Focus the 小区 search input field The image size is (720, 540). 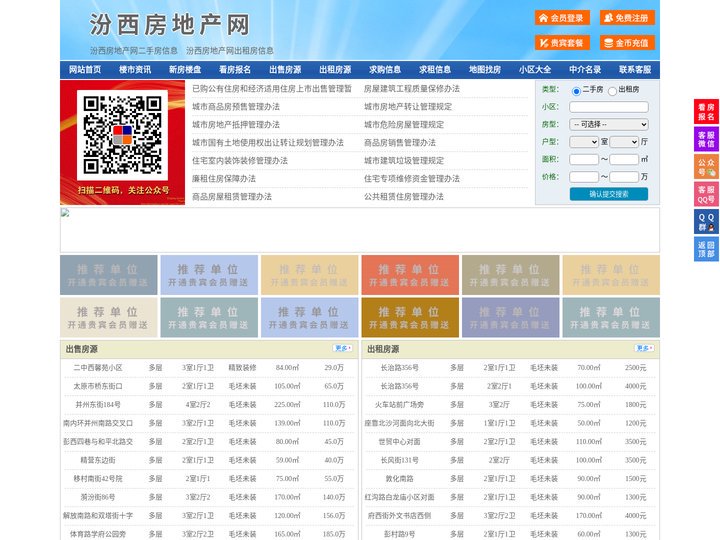click(609, 107)
